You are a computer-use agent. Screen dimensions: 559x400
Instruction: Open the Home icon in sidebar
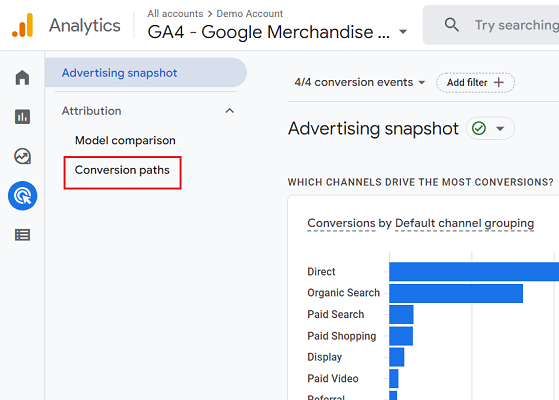click(22, 77)
